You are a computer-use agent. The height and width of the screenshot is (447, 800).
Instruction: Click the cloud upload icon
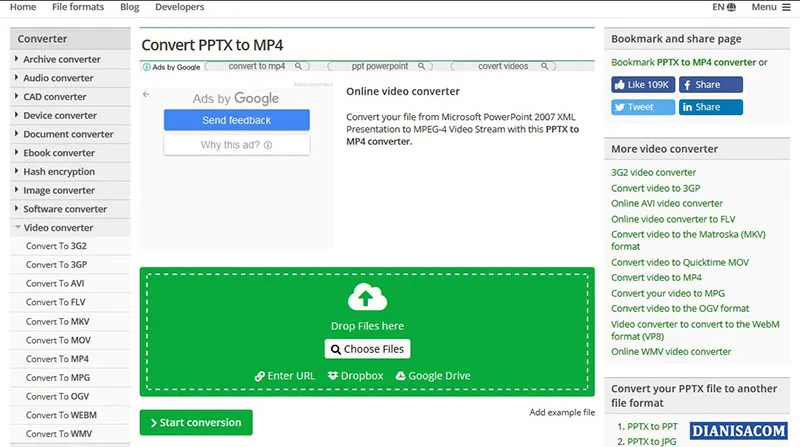coord(366,297)
